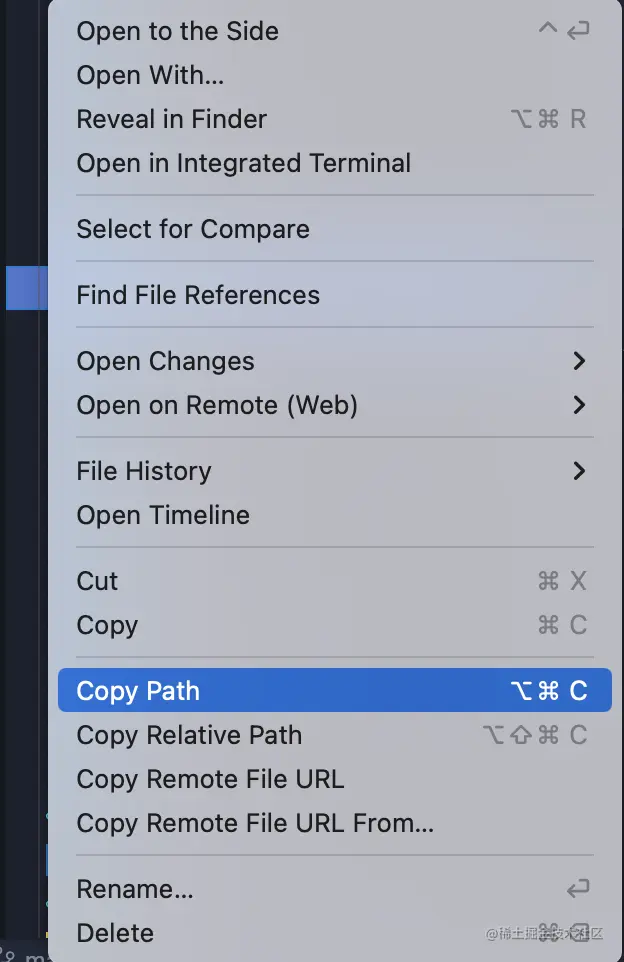The width and height of the screenshot is (624, 962).
Task: Choose Select for Compare
Action: 193,229
